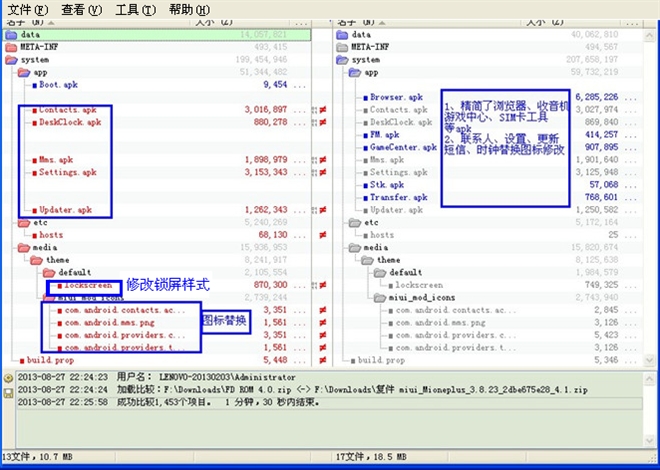Collapse the miui_mod_icons folder in right pane
The height and width of the screenshot is (470, 660).
coord(380,298)
